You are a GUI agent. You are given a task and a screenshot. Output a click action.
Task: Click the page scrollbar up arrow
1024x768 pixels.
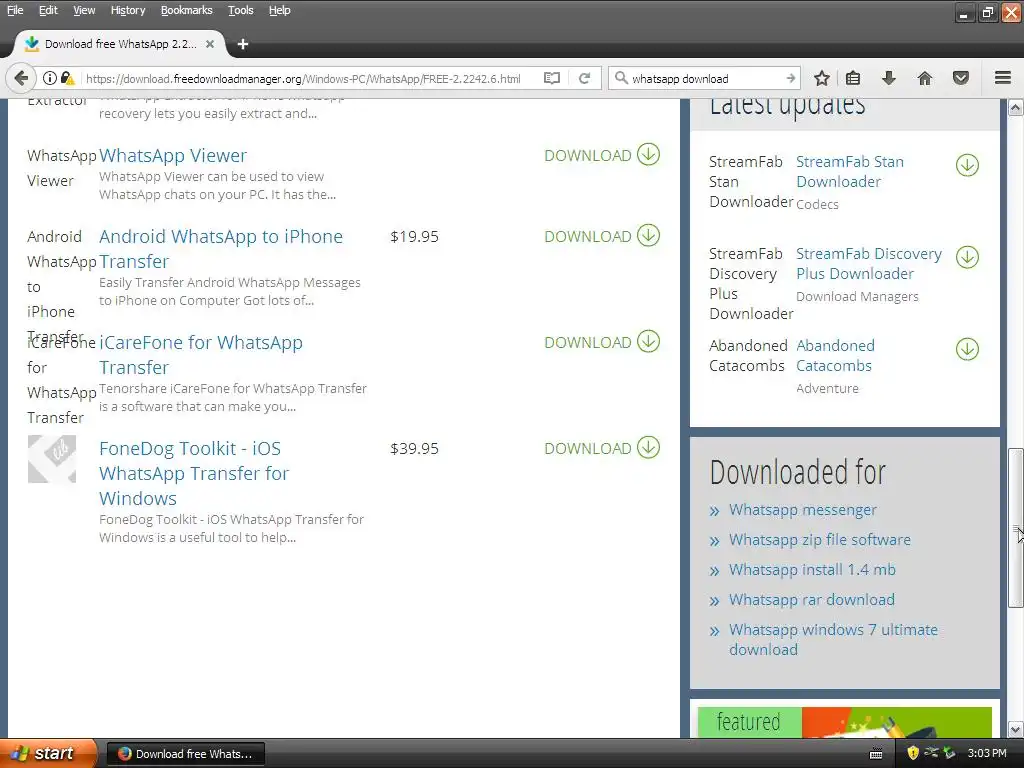click(1016, 108)
